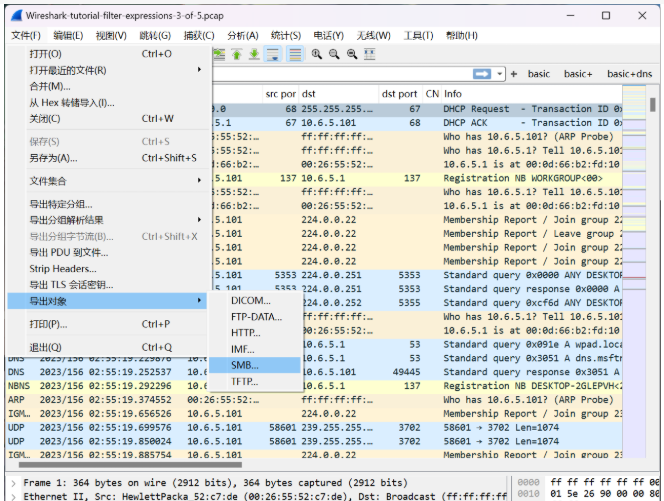Click the packet list horizontal scrollbar
The width and height of the screenshot is (664, 501).
(x=130, y=465)
